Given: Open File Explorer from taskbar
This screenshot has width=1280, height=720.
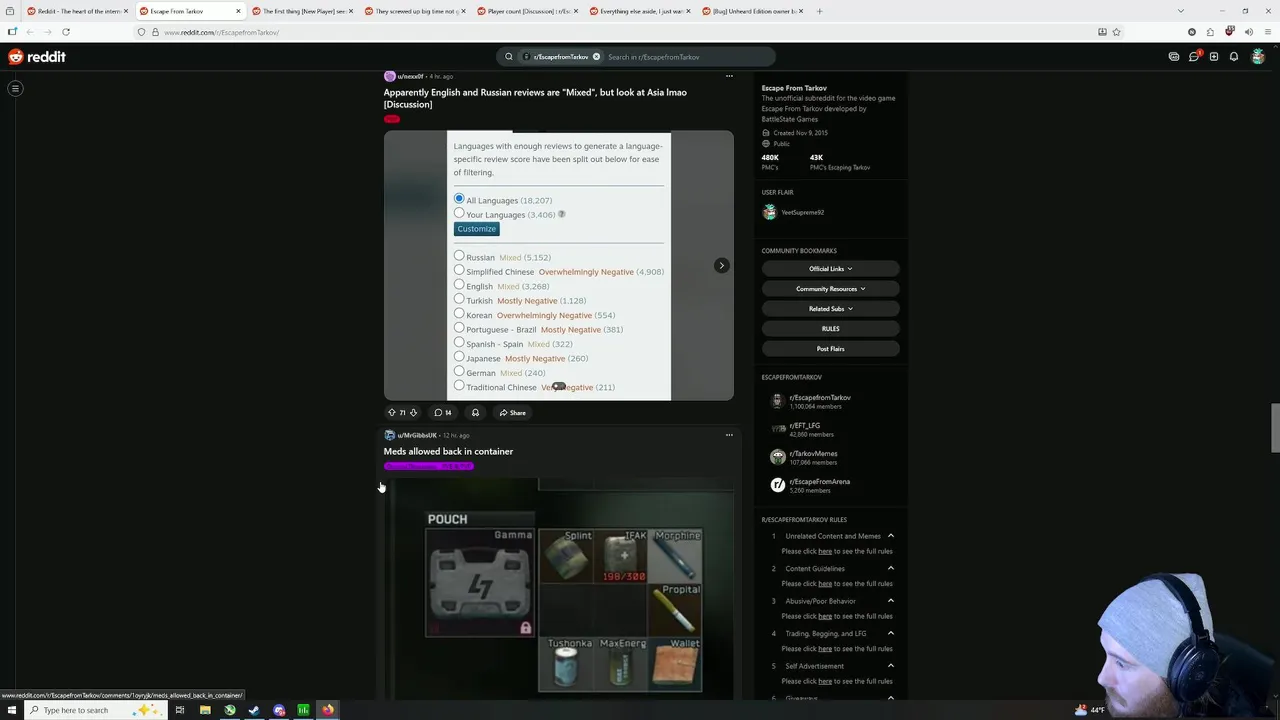Looking at the screenshot, I should [x=205, y=710].
